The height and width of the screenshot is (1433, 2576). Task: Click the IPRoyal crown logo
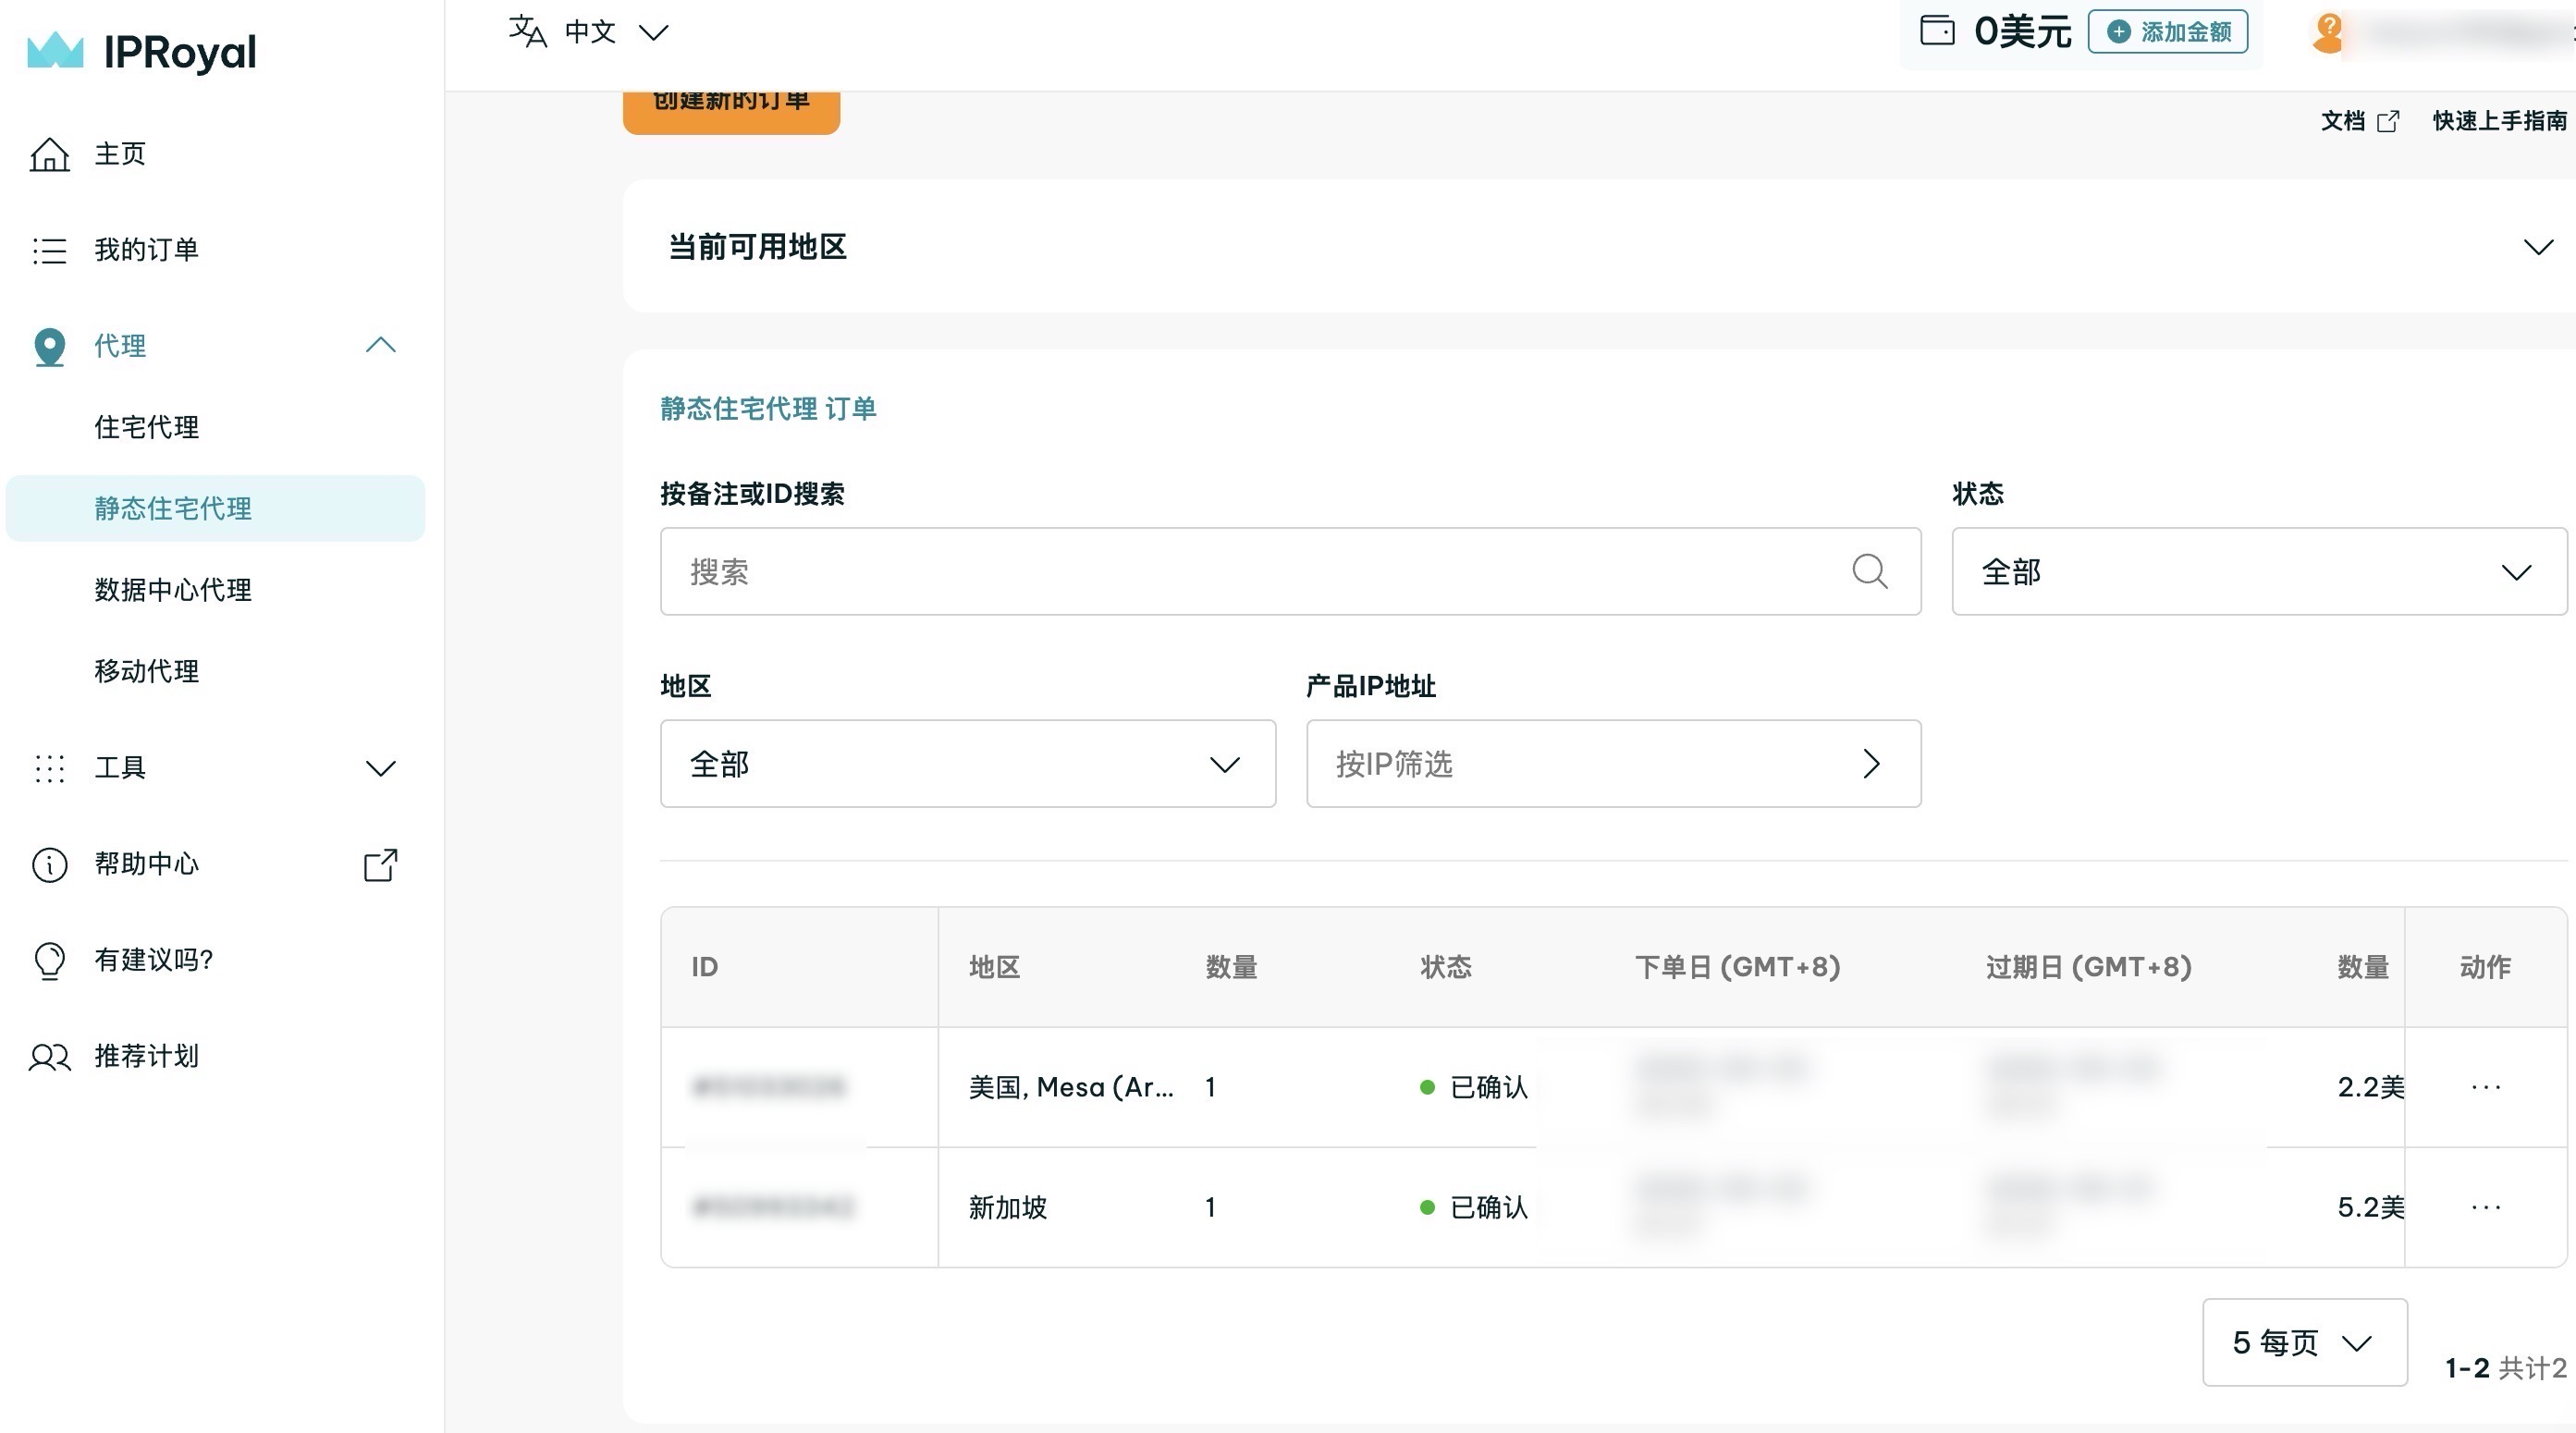55,50
